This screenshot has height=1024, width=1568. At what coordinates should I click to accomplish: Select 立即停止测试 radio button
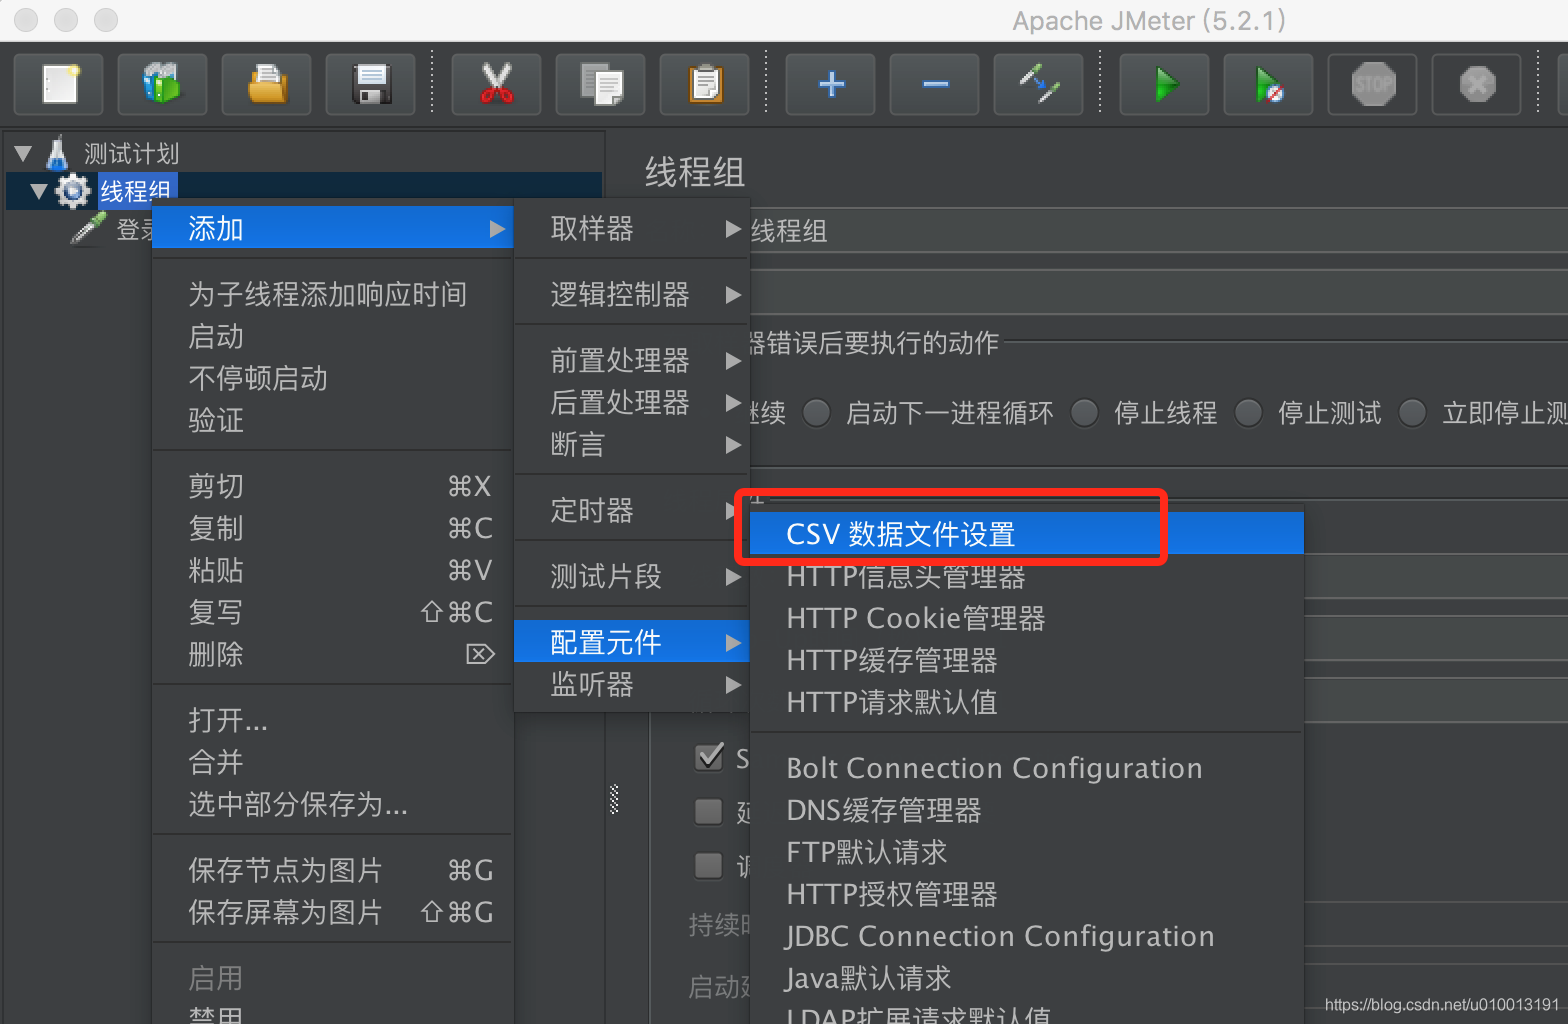click(x=1413, y=413)
